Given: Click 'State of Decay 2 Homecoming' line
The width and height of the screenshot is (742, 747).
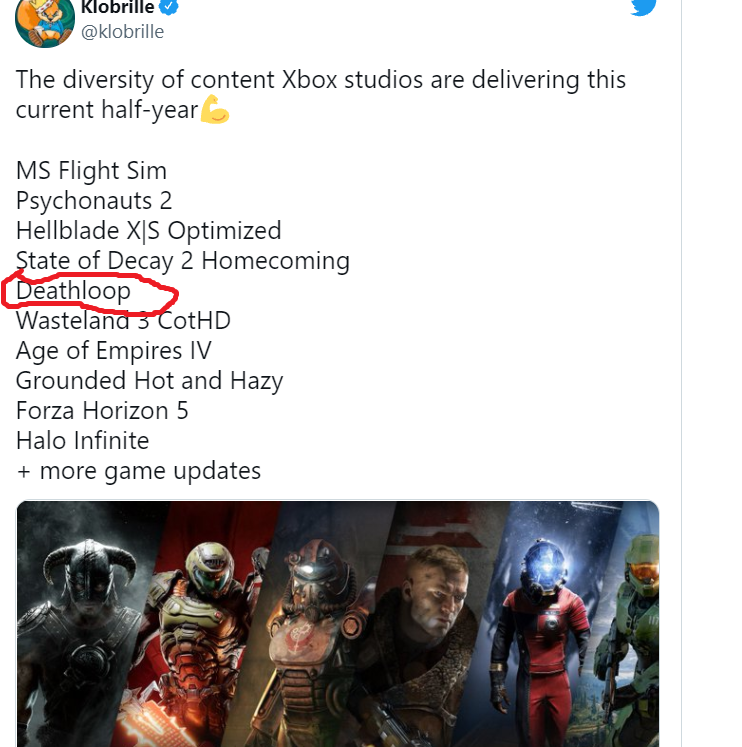Looking at the screenshot, I should click(182, 261).
